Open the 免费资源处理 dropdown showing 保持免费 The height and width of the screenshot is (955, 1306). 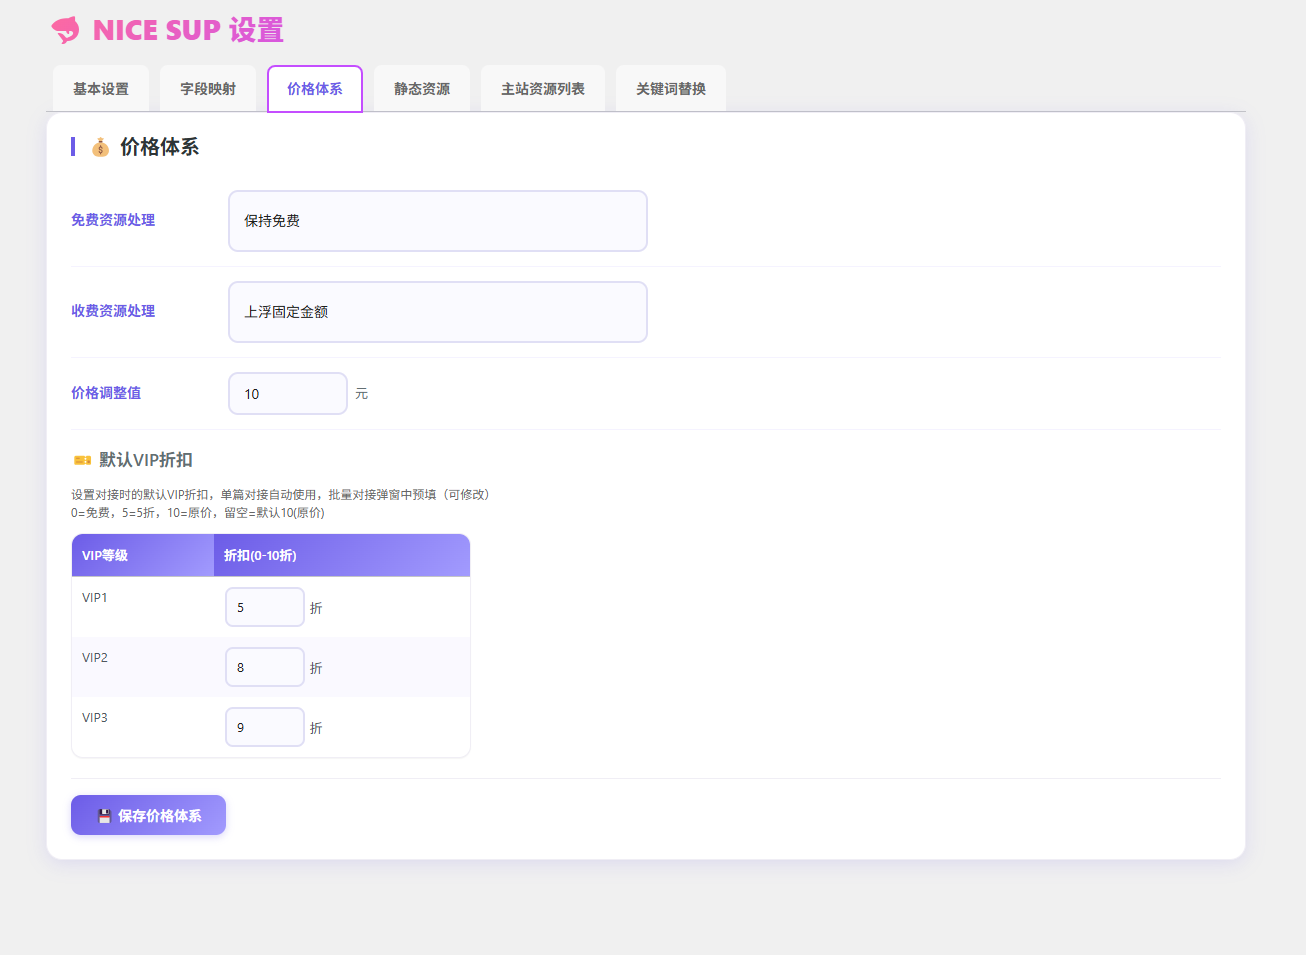(x=438, y=221)
